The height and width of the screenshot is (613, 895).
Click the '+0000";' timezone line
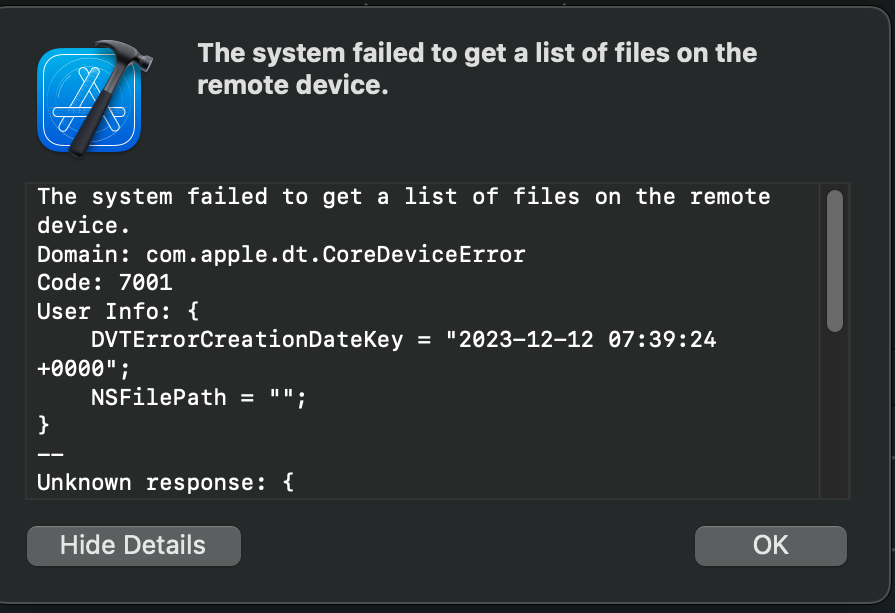click(x=83, y=369)
